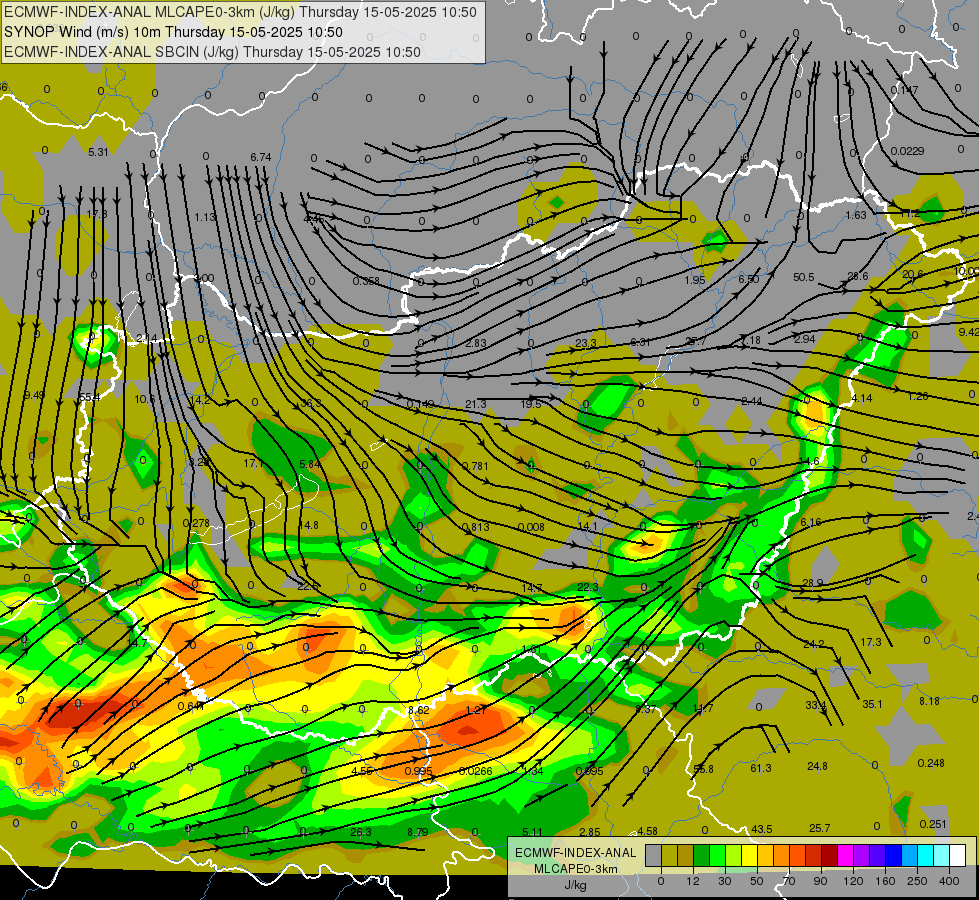Image resolution: width=979 pixels, height=900 pixels.
Task: Click the white swatch at legend end
Action: (x=958, y=855)
